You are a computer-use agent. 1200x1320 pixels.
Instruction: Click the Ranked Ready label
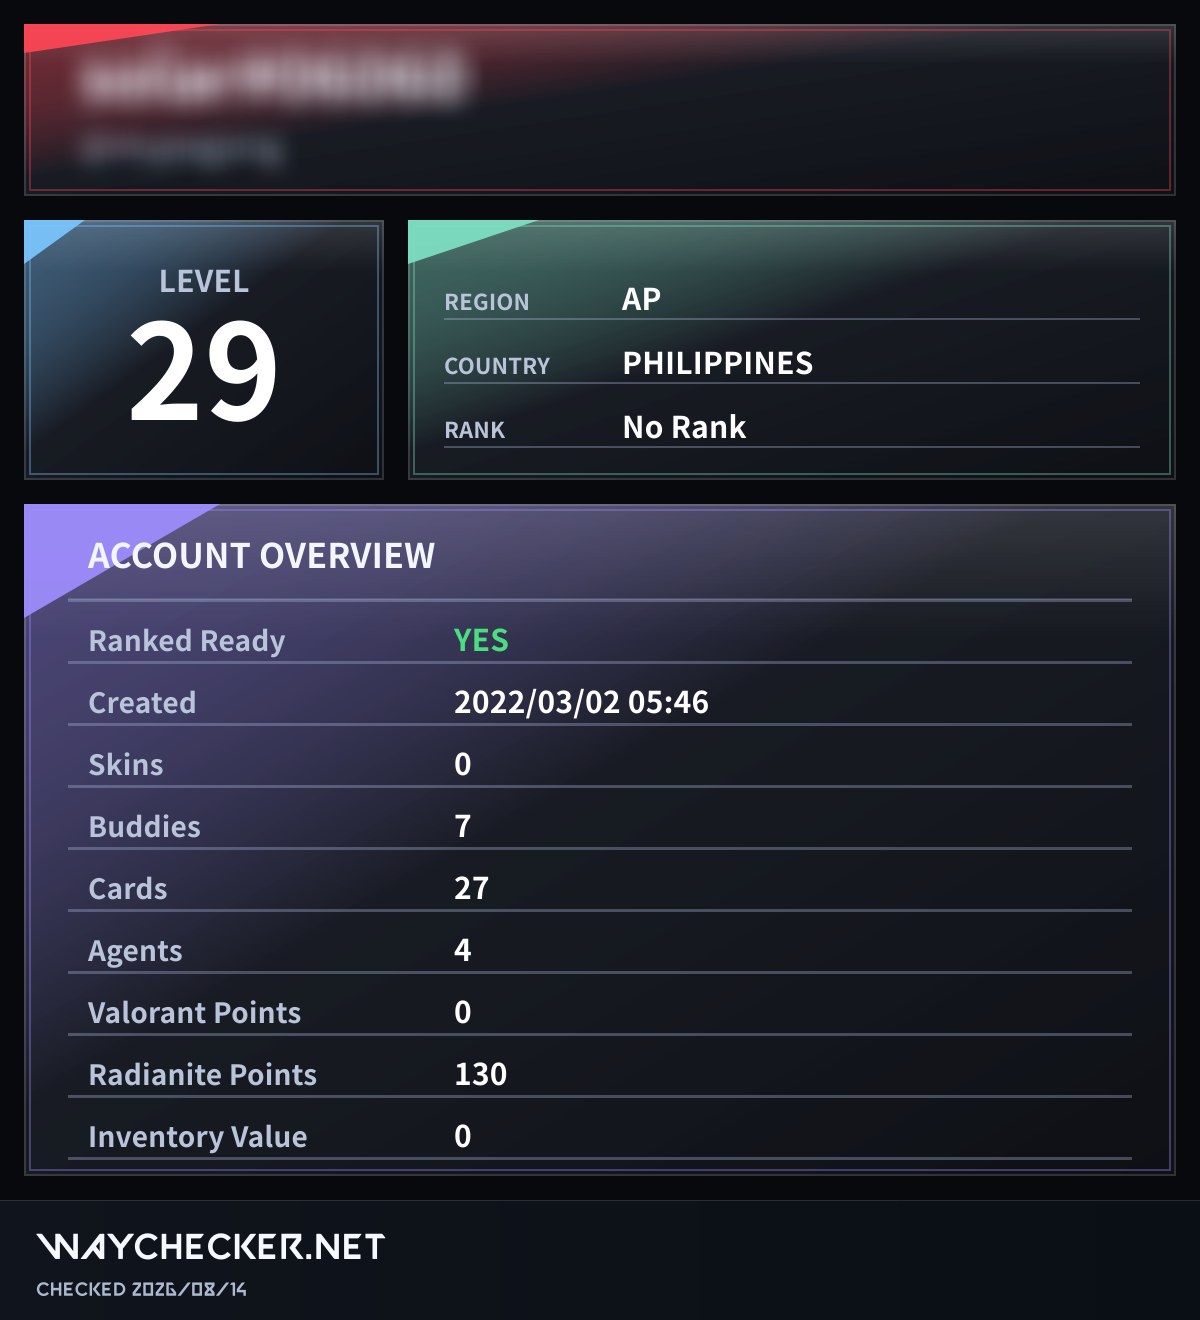187,640
